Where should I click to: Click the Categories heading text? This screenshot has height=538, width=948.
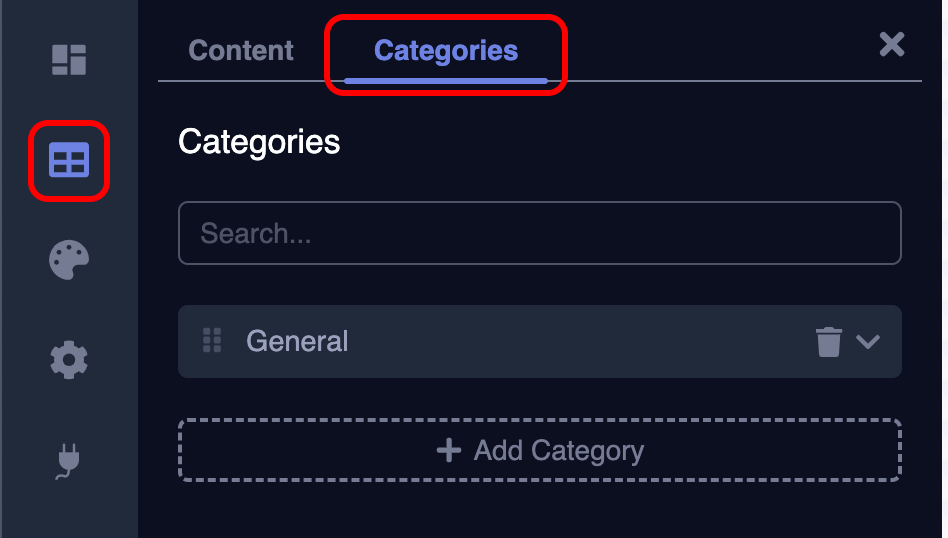pyautogui.click(x=259, y=142)
